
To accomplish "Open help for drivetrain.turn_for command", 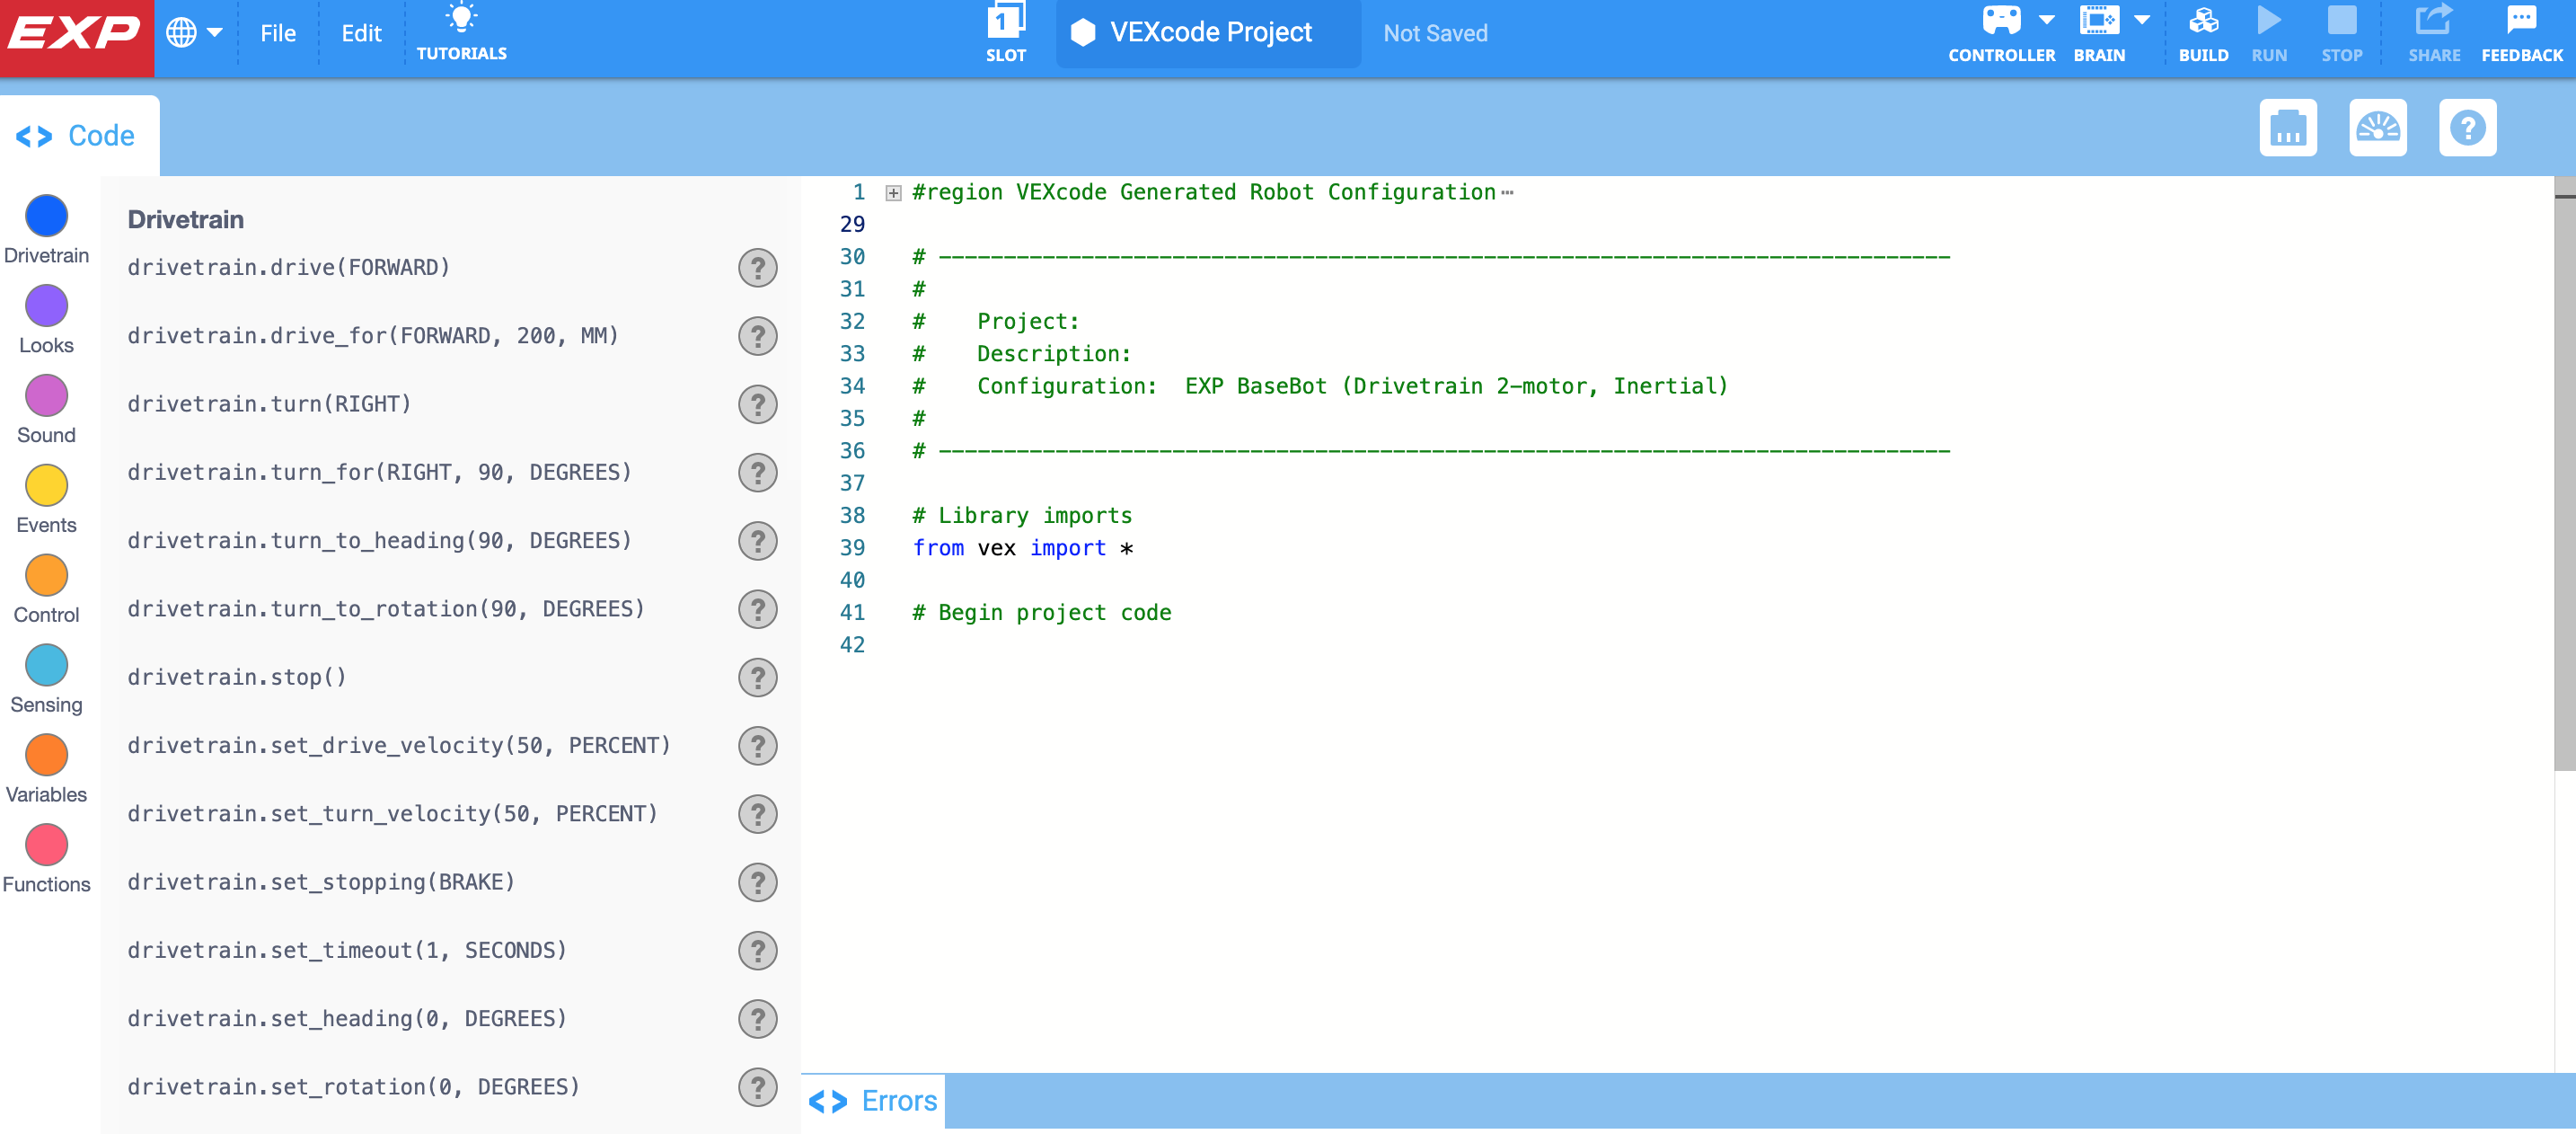I will click(x=757, y=471).
